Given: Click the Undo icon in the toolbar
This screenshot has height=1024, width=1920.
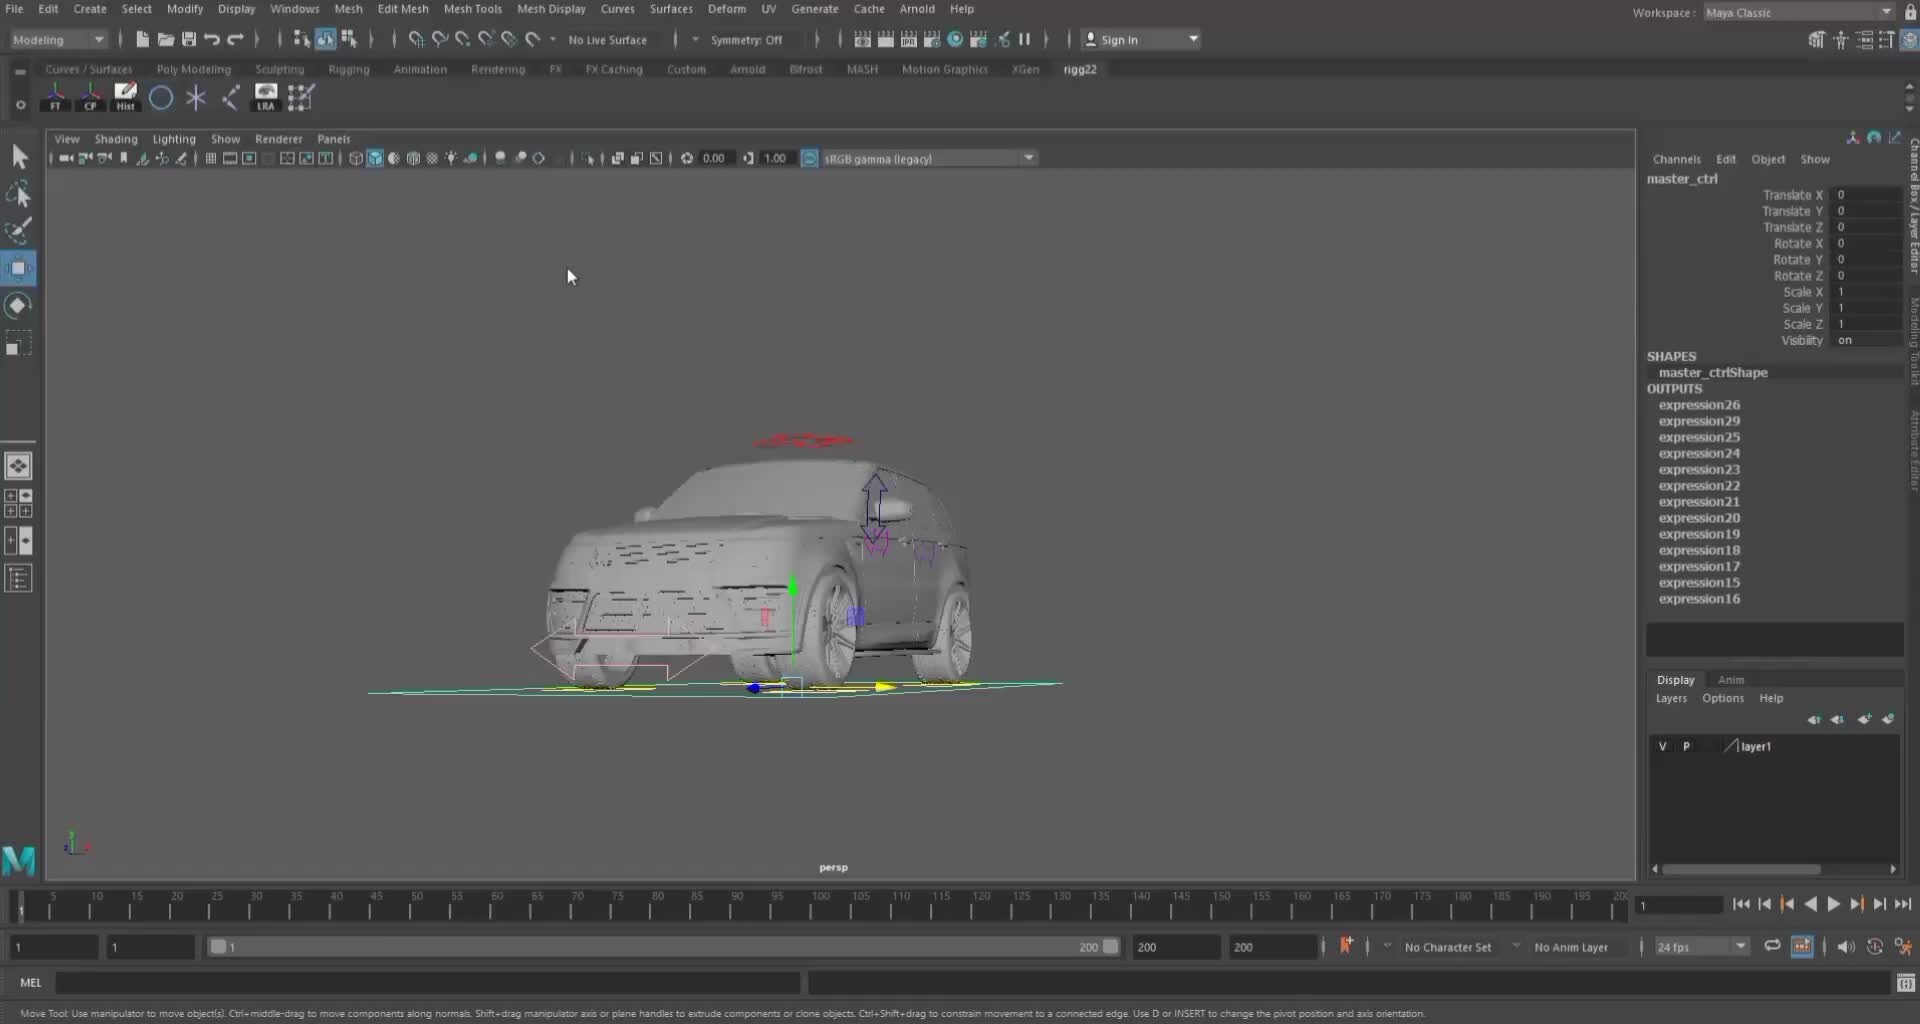Looking at the screenshot, I should pyautogui.click(x=211, y=40).
